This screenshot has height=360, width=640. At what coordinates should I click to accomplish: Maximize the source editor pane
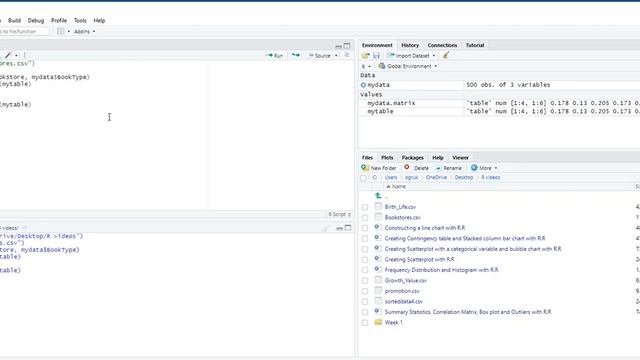(x=347, y=46)
